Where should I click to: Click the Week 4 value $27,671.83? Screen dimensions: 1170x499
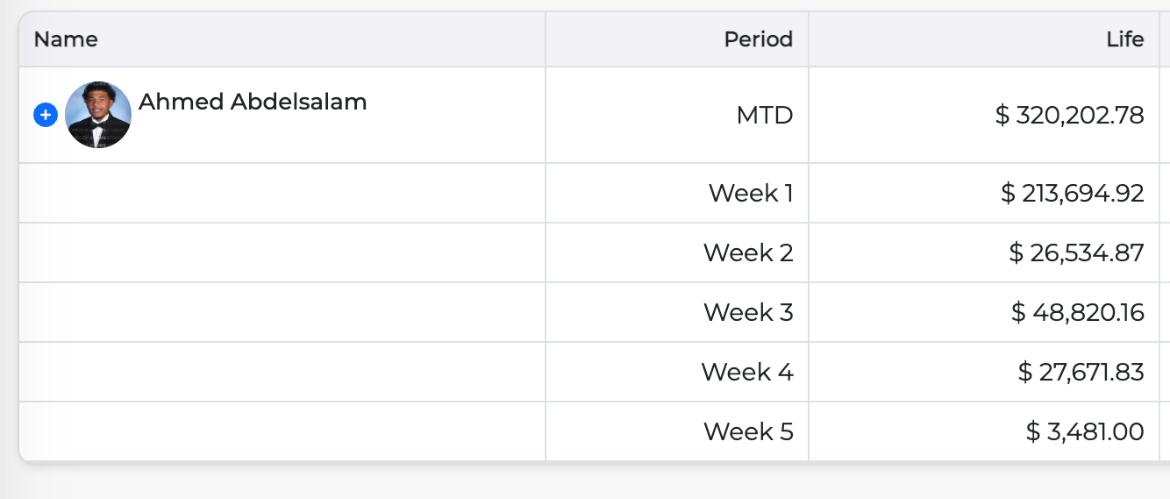[1080, 372]
